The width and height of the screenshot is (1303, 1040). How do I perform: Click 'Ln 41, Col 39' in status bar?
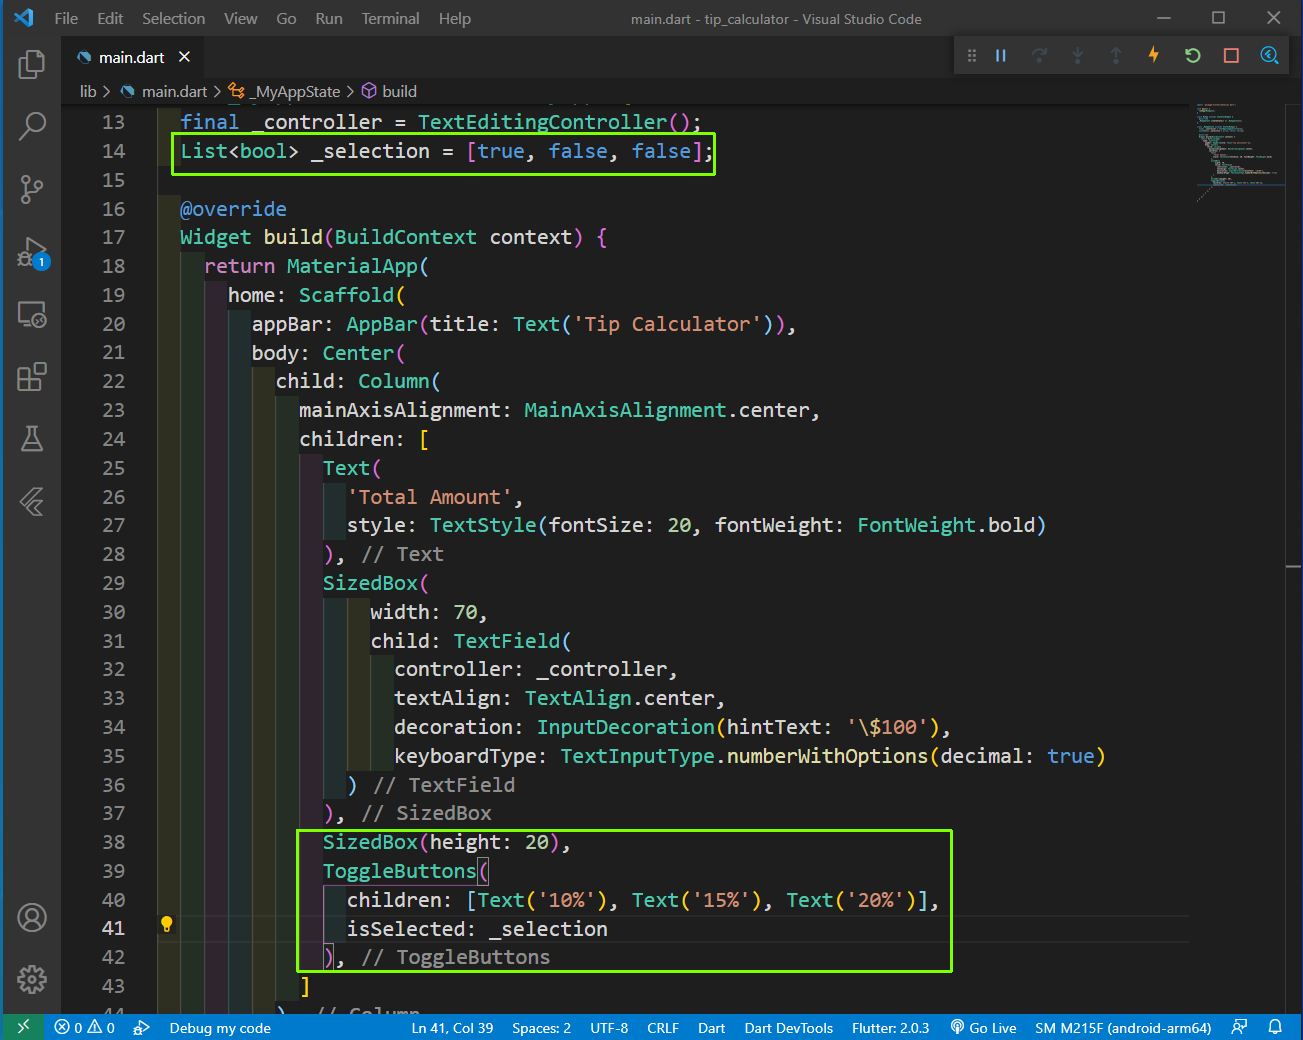click(x=452, y=1028)
